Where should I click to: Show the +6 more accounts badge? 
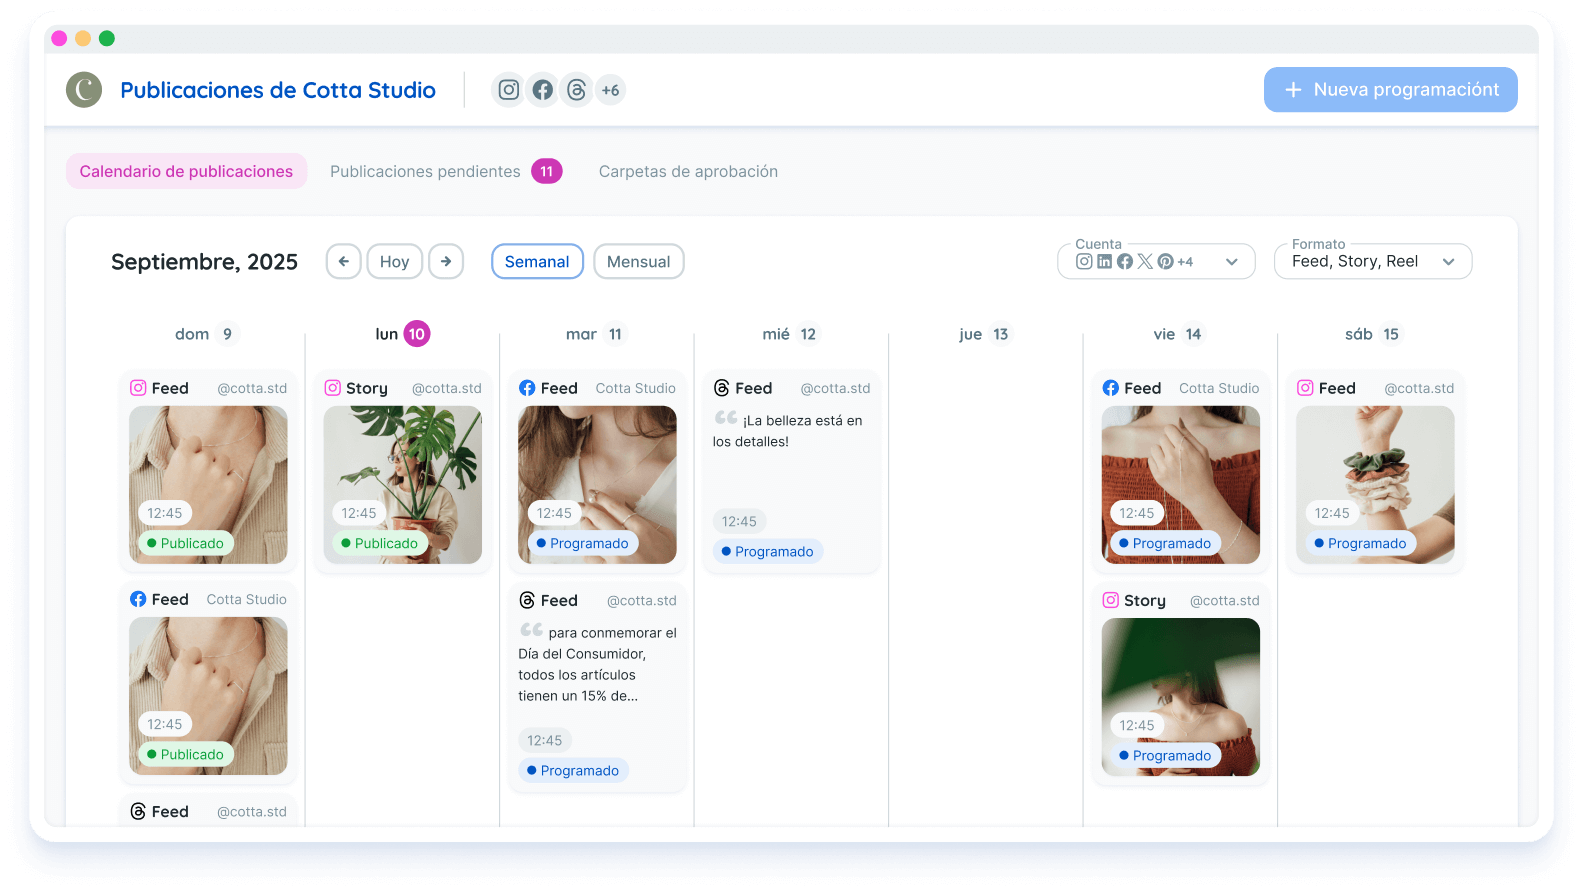610,90
